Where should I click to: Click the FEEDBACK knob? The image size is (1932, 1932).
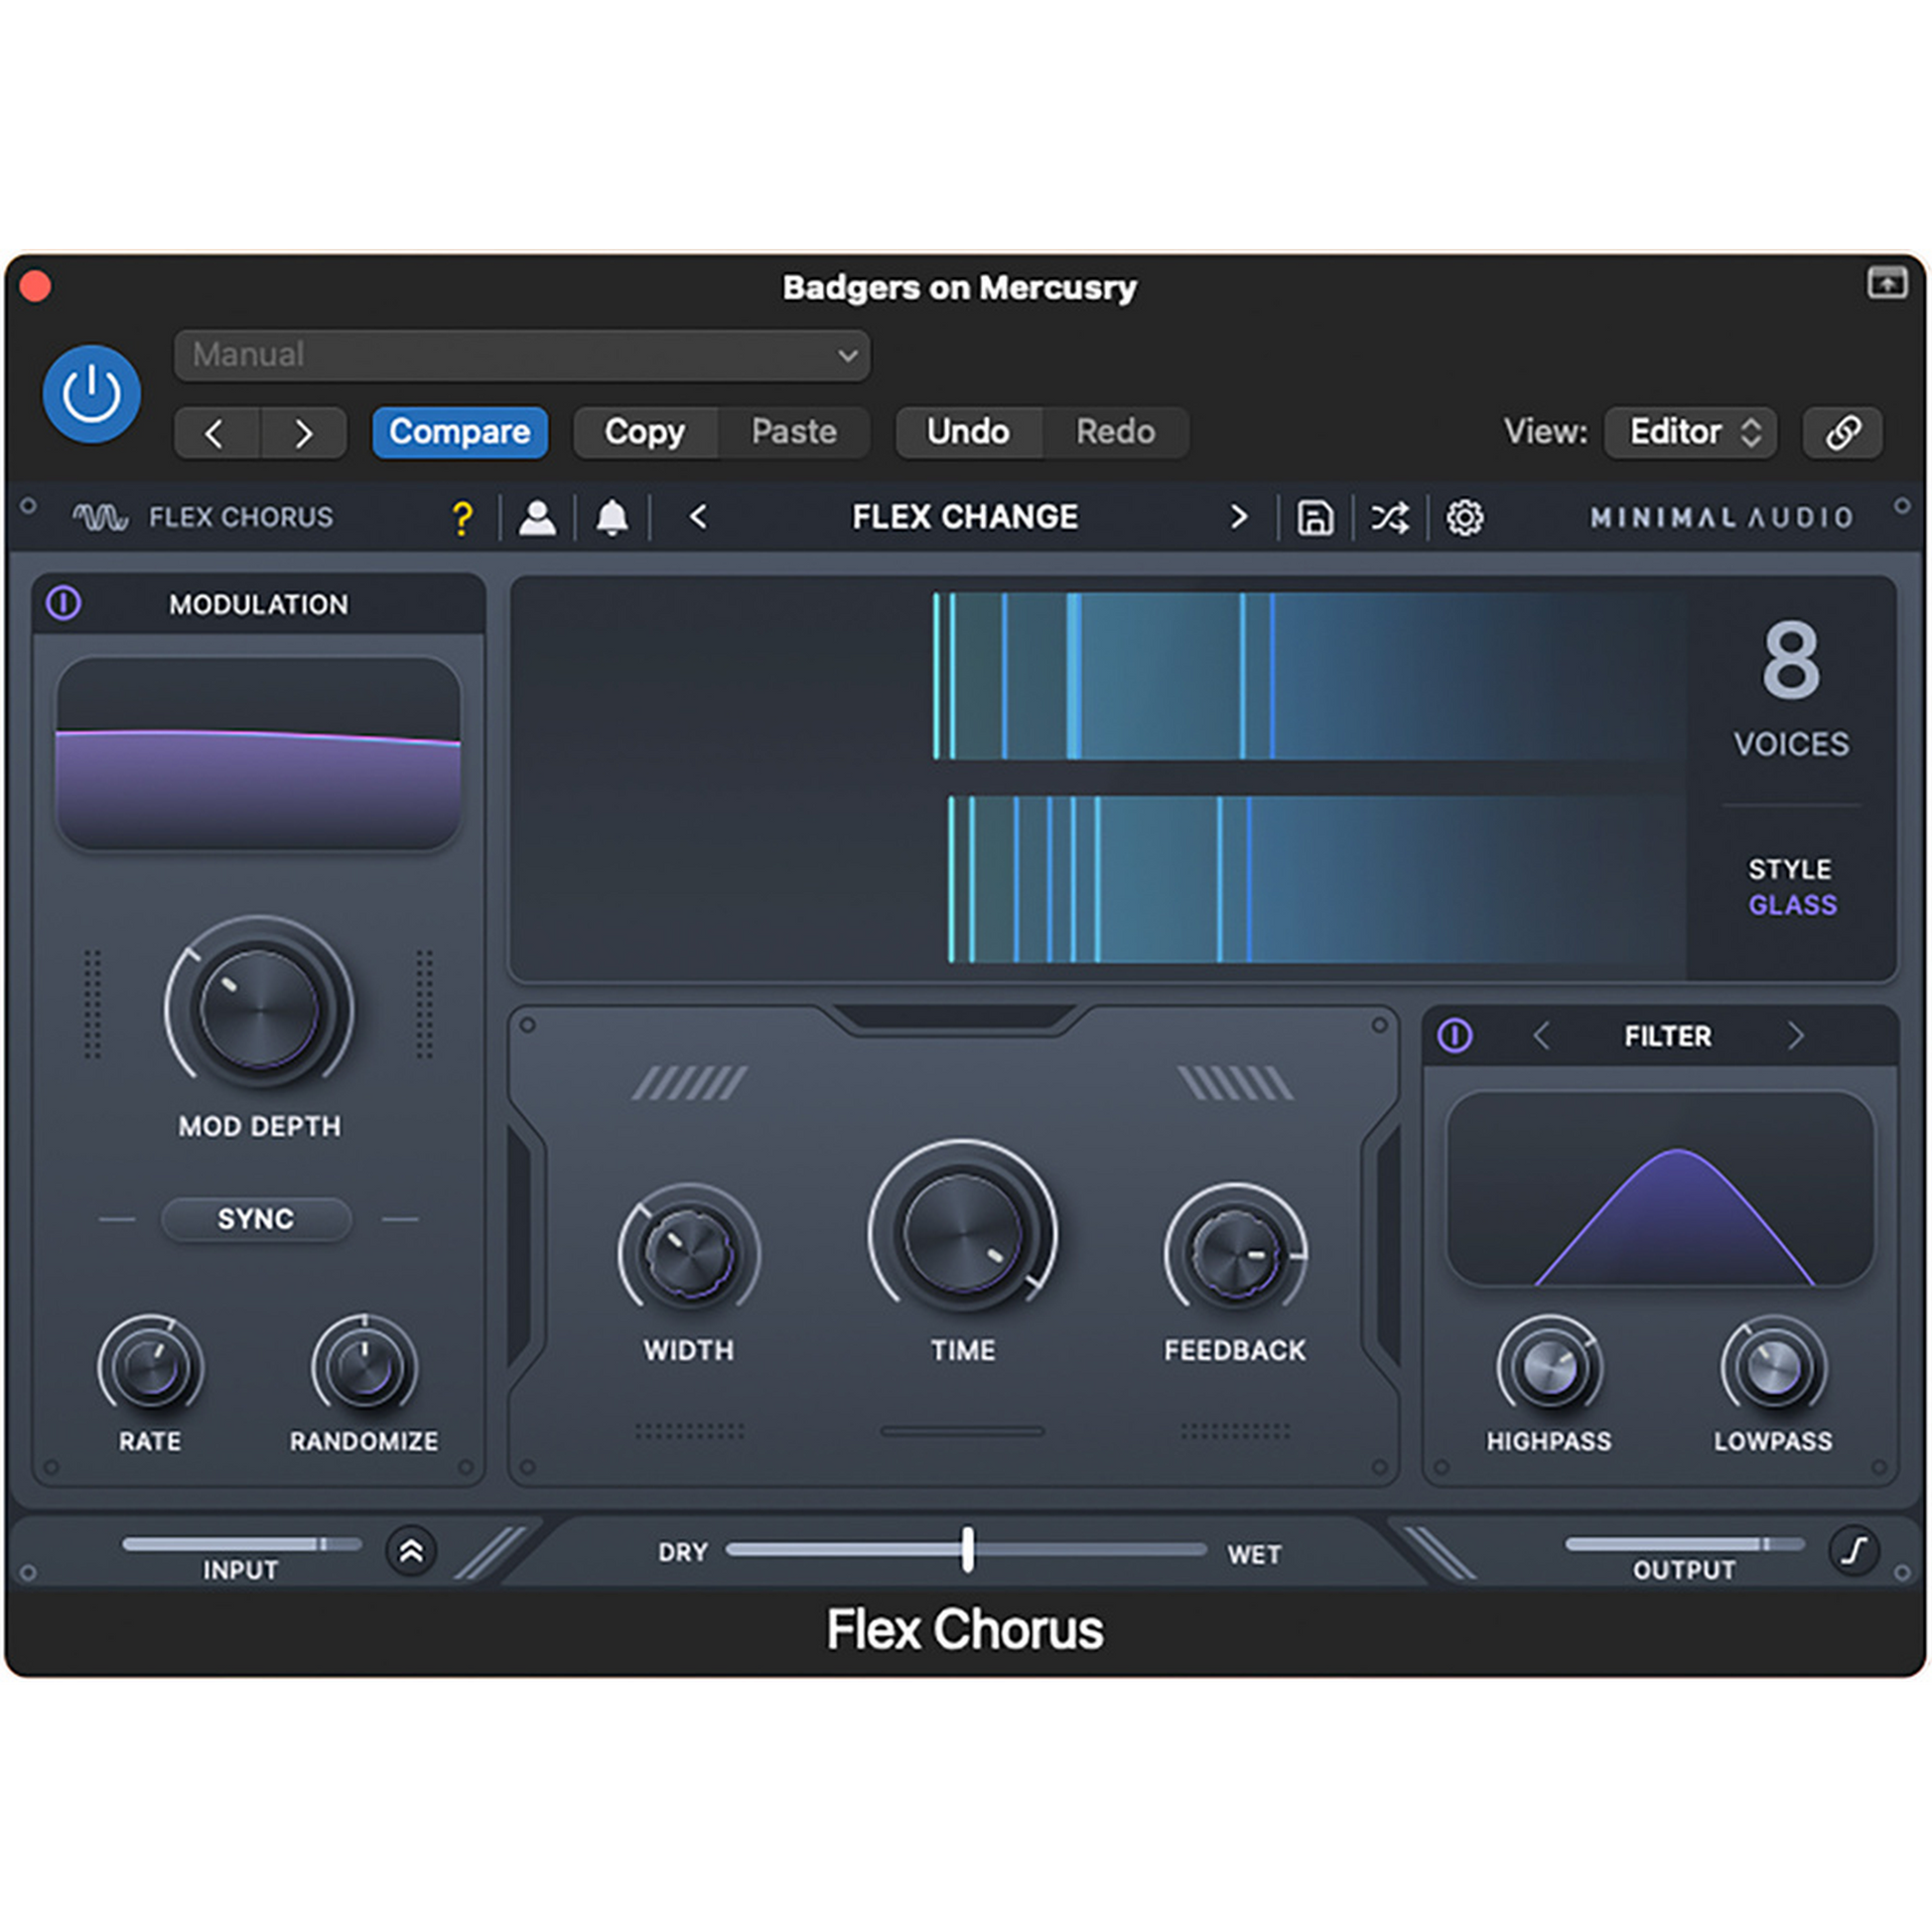tap(1236, 1253)
